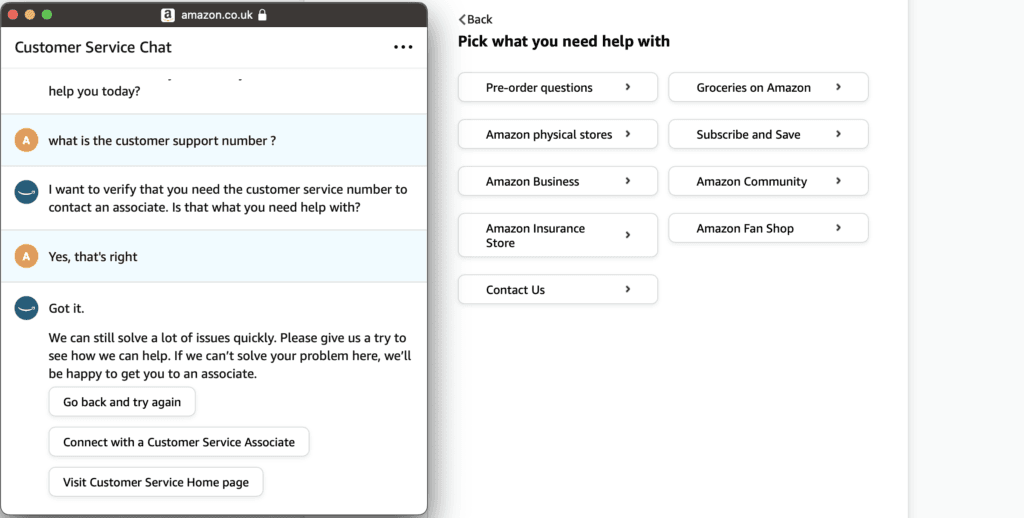Visit Customer Service Home page
This screenshot has height=518, width=1024.
[156, 483]
